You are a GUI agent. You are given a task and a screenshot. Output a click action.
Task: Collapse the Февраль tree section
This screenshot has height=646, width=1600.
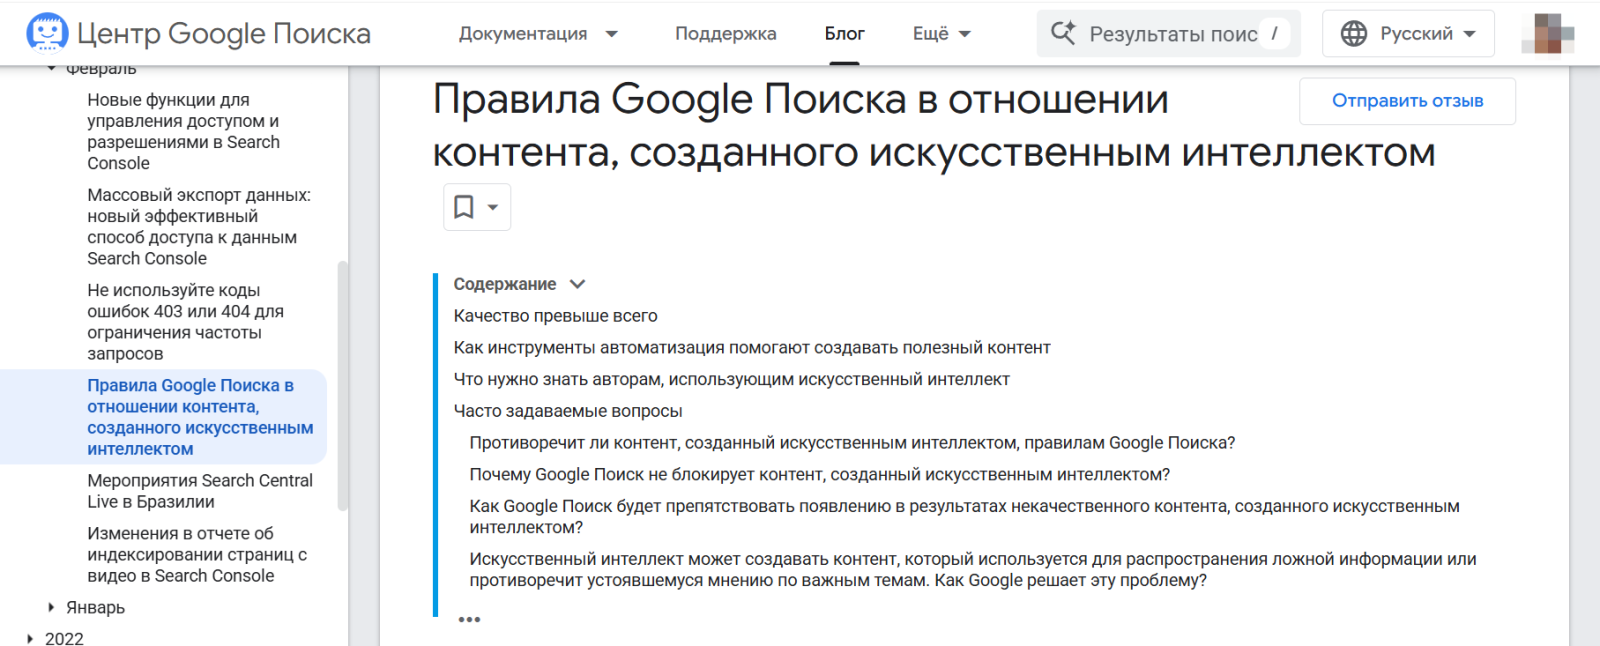click(x=52, y=69)
